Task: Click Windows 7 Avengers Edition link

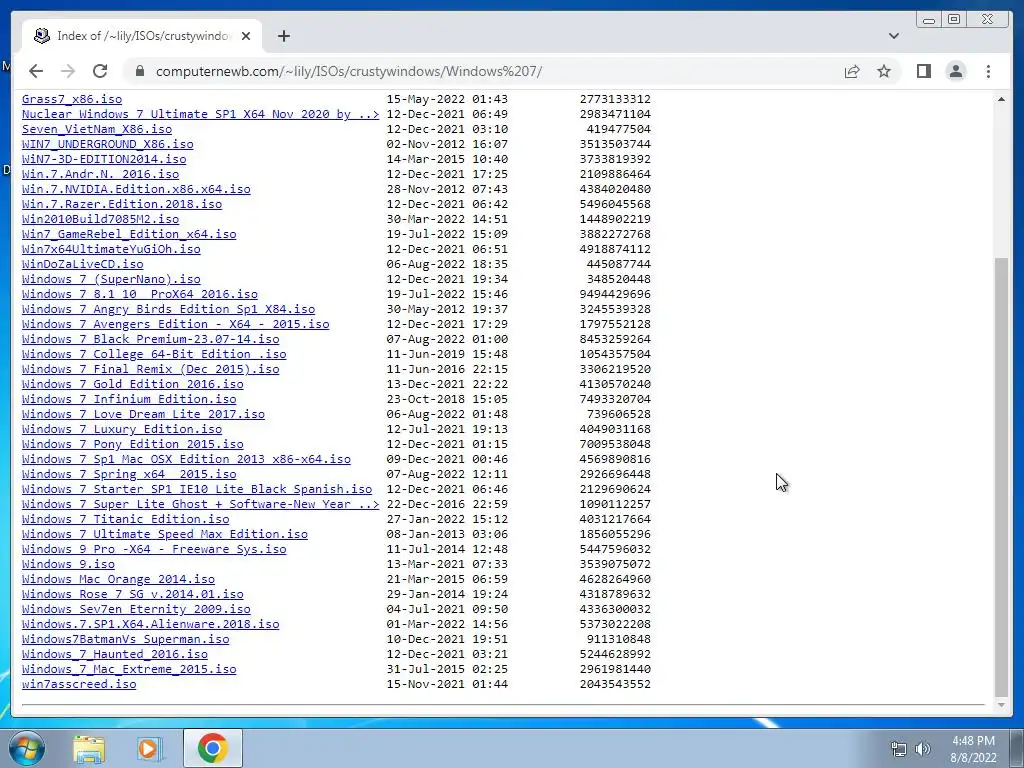Action: pyautogui.click(x=176, y=325)
